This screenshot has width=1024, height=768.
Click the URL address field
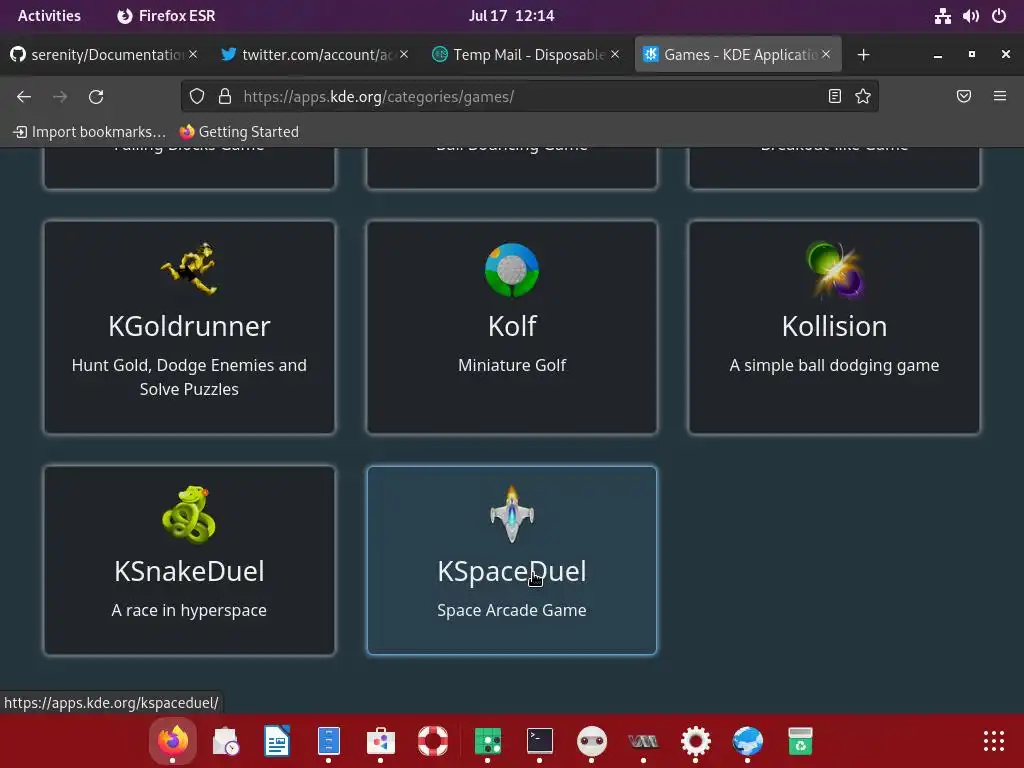[x=529, y=97]
